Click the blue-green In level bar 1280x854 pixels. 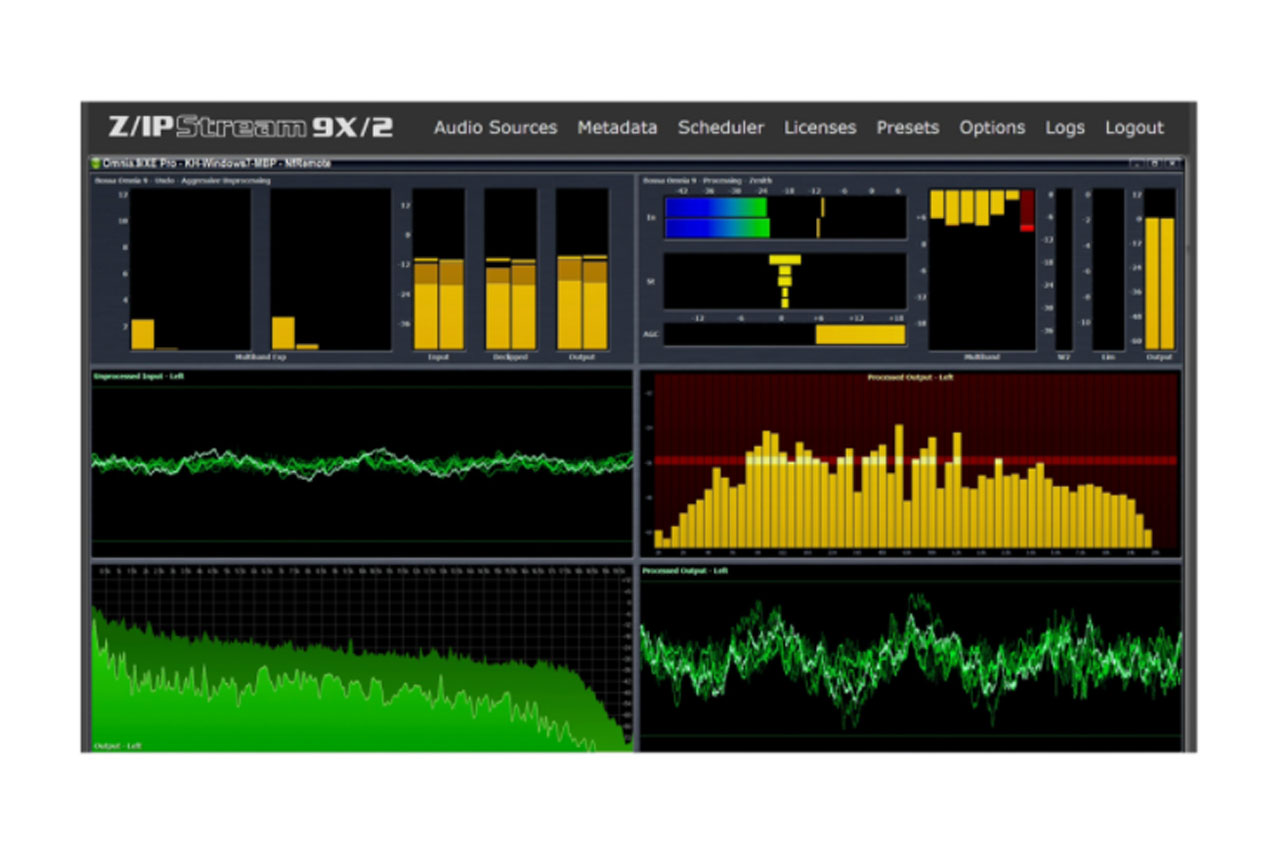point(717,217)
